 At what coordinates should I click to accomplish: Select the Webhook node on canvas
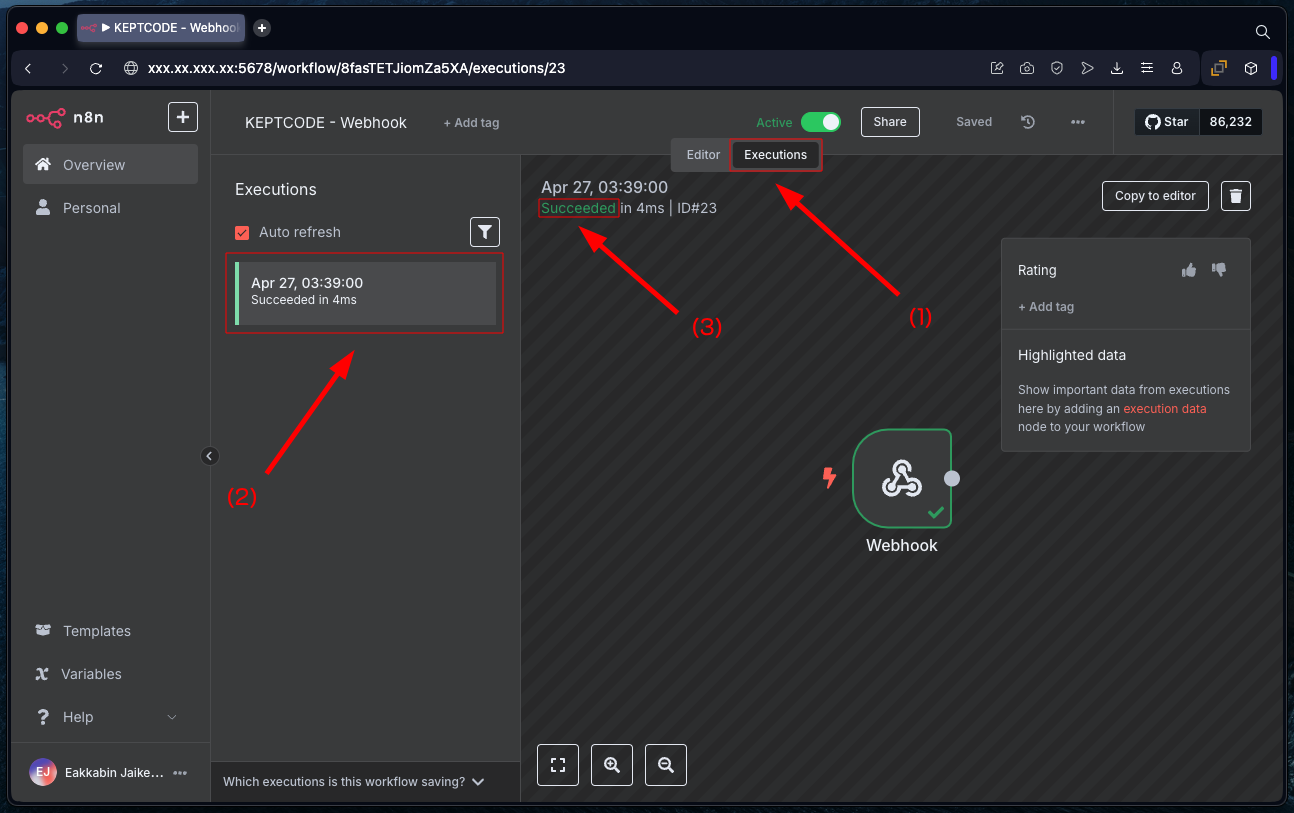901,479
